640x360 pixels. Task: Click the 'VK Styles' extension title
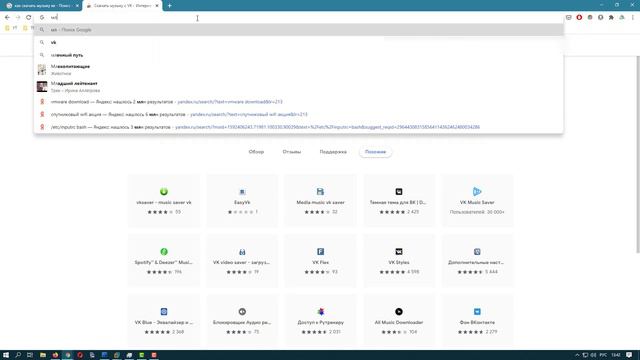(399, 262)
